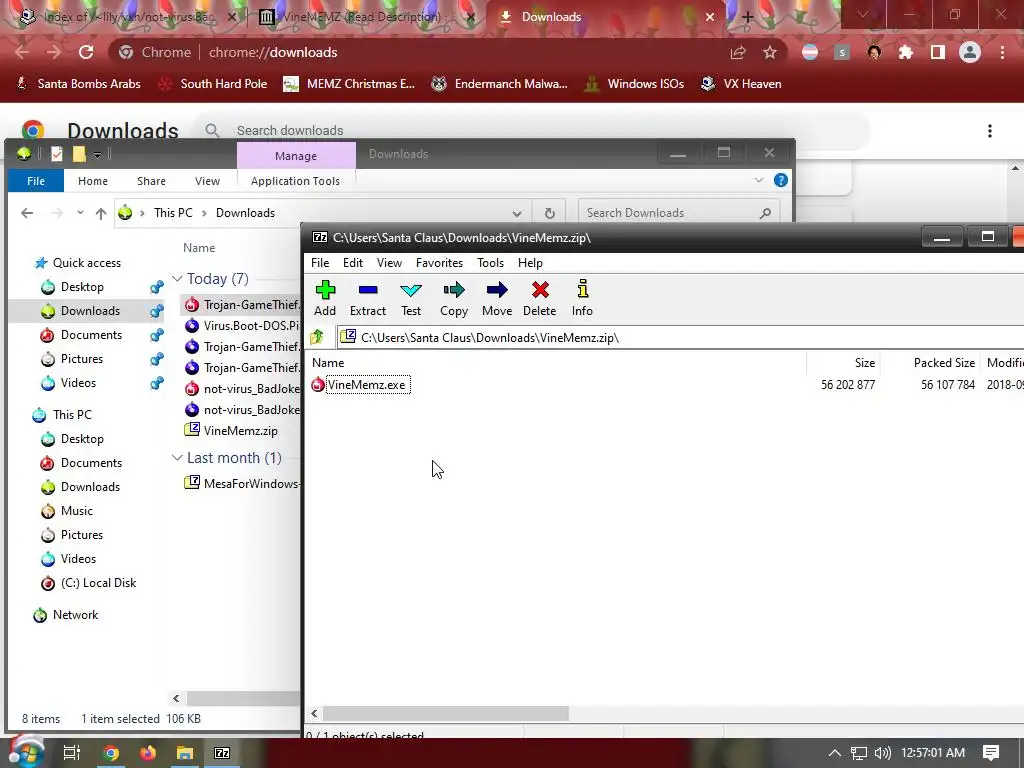The image size is (1024, 768).
Task: Open the Application Tools tab in Explorer
Action: 295,181
